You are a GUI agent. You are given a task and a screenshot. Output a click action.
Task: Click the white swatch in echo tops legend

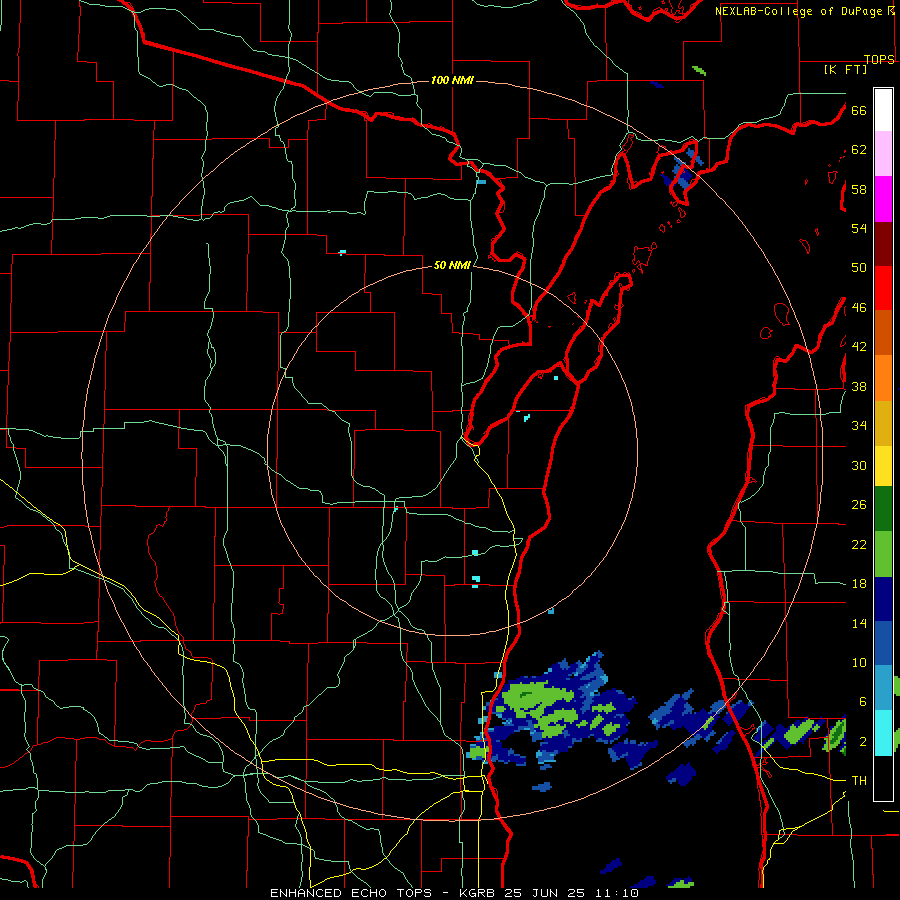coord(883,110)
